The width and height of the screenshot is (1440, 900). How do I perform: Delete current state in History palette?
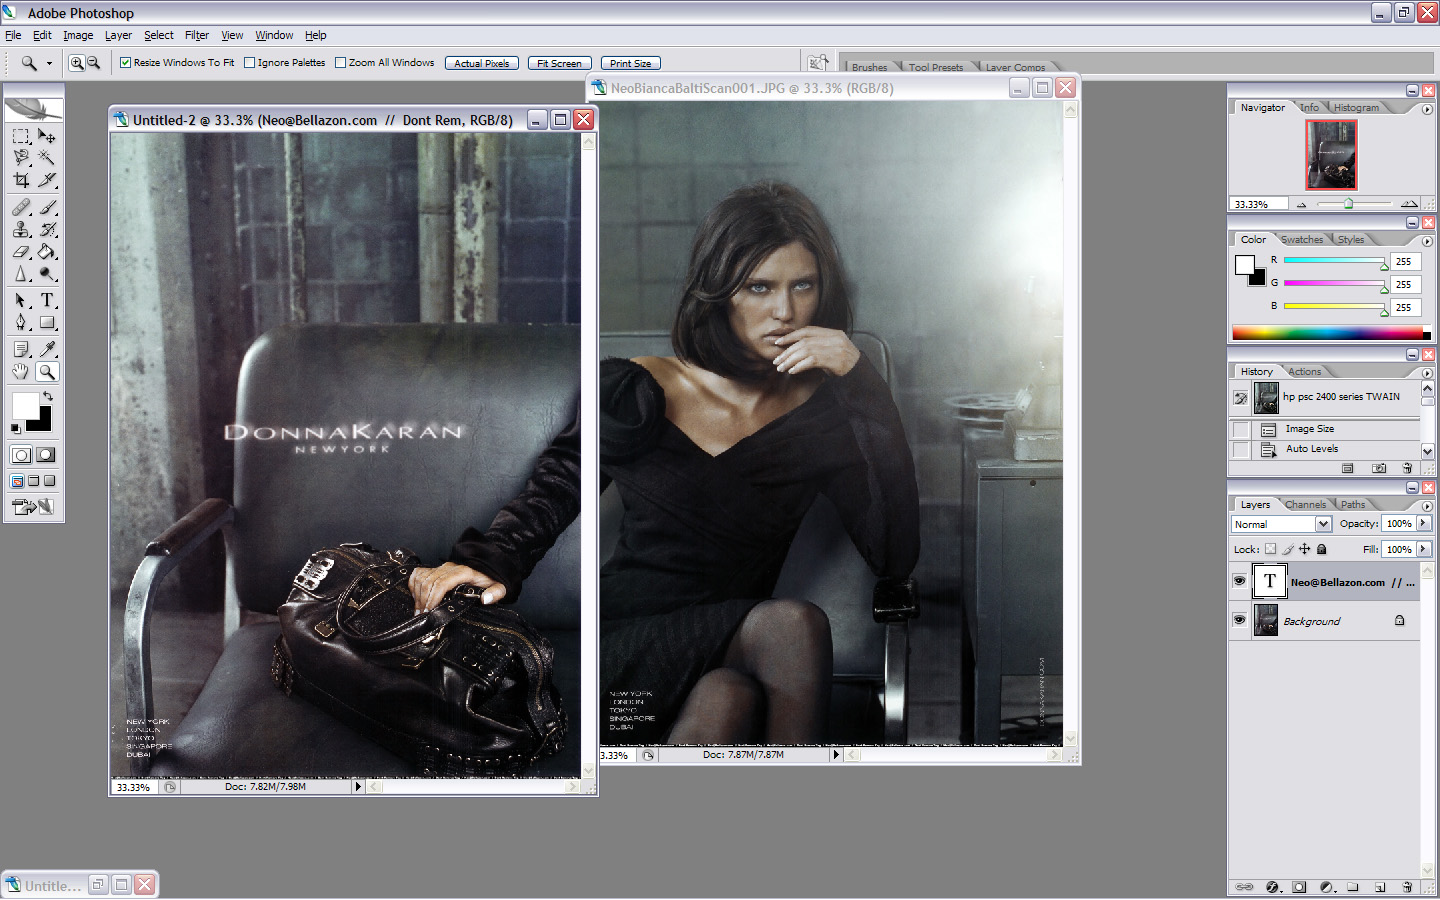tap(1407, 468)
